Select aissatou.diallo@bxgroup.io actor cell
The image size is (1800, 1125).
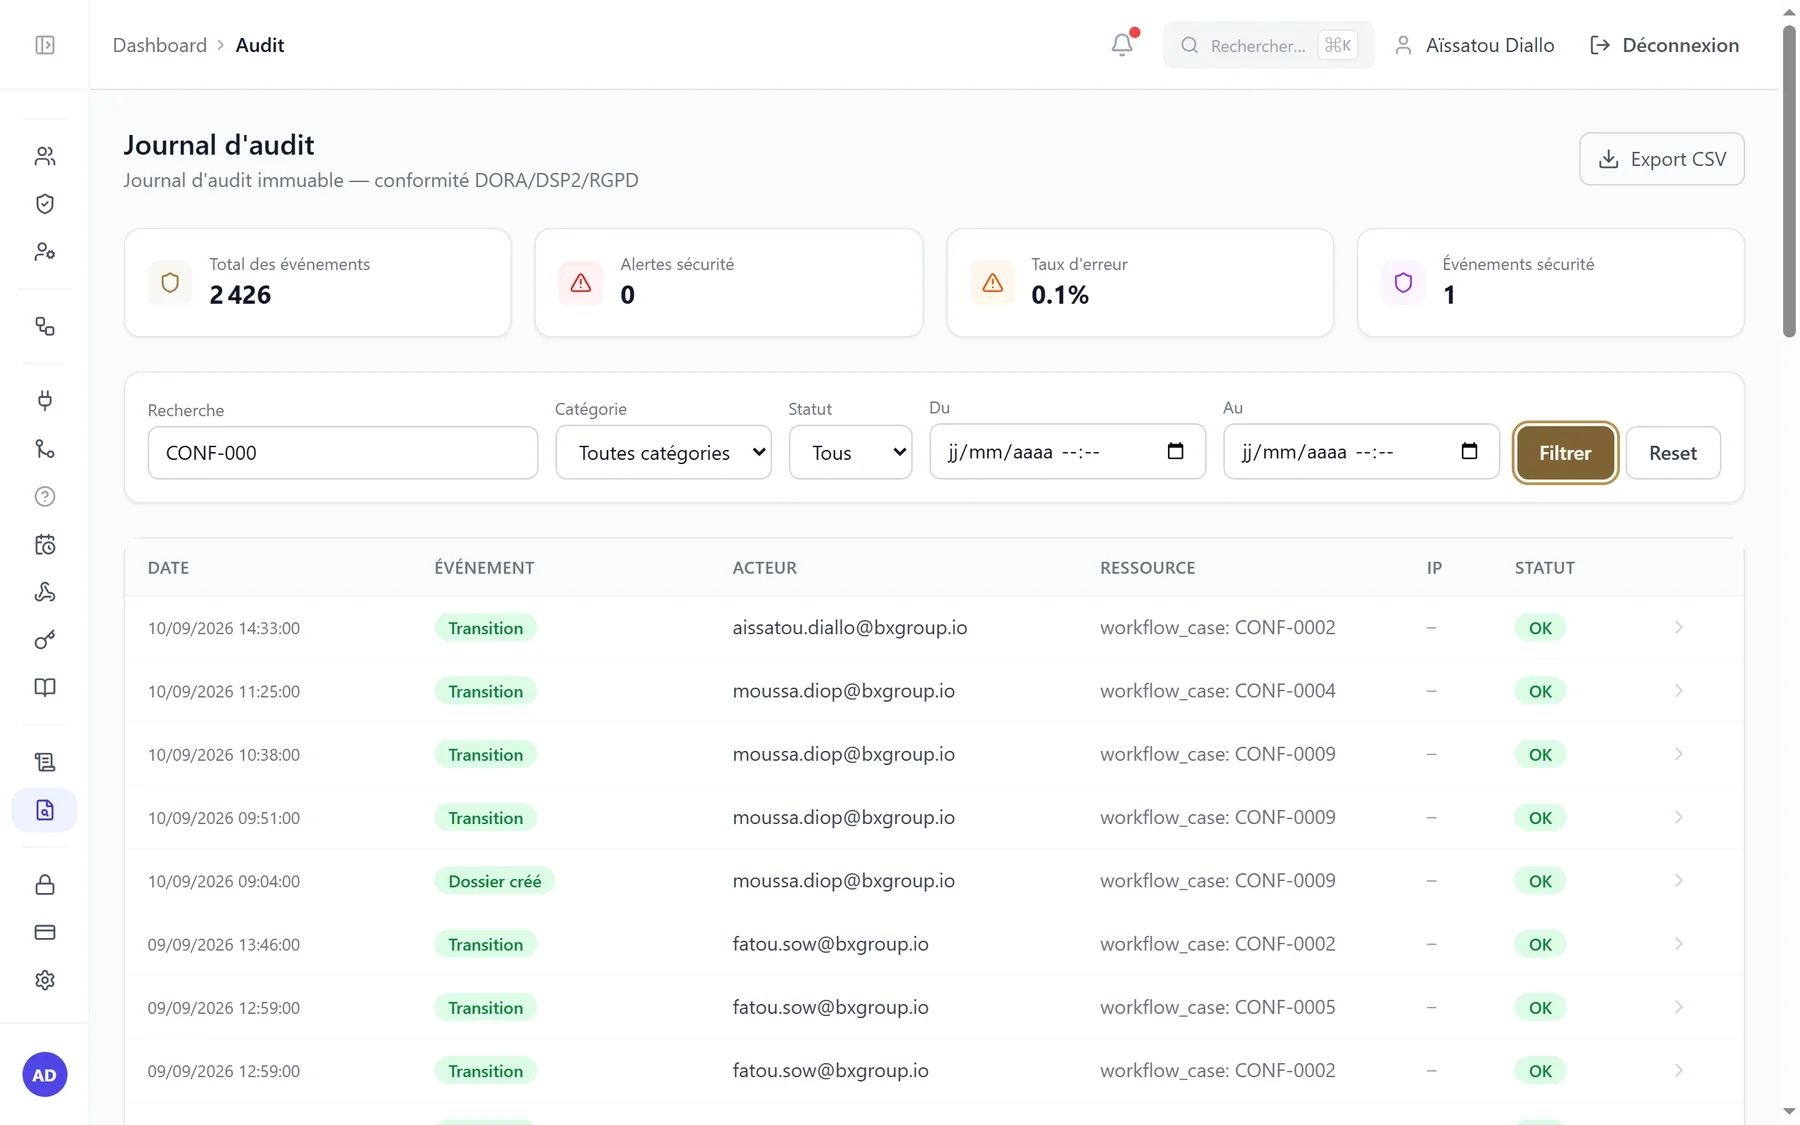(x=849, y=627)
